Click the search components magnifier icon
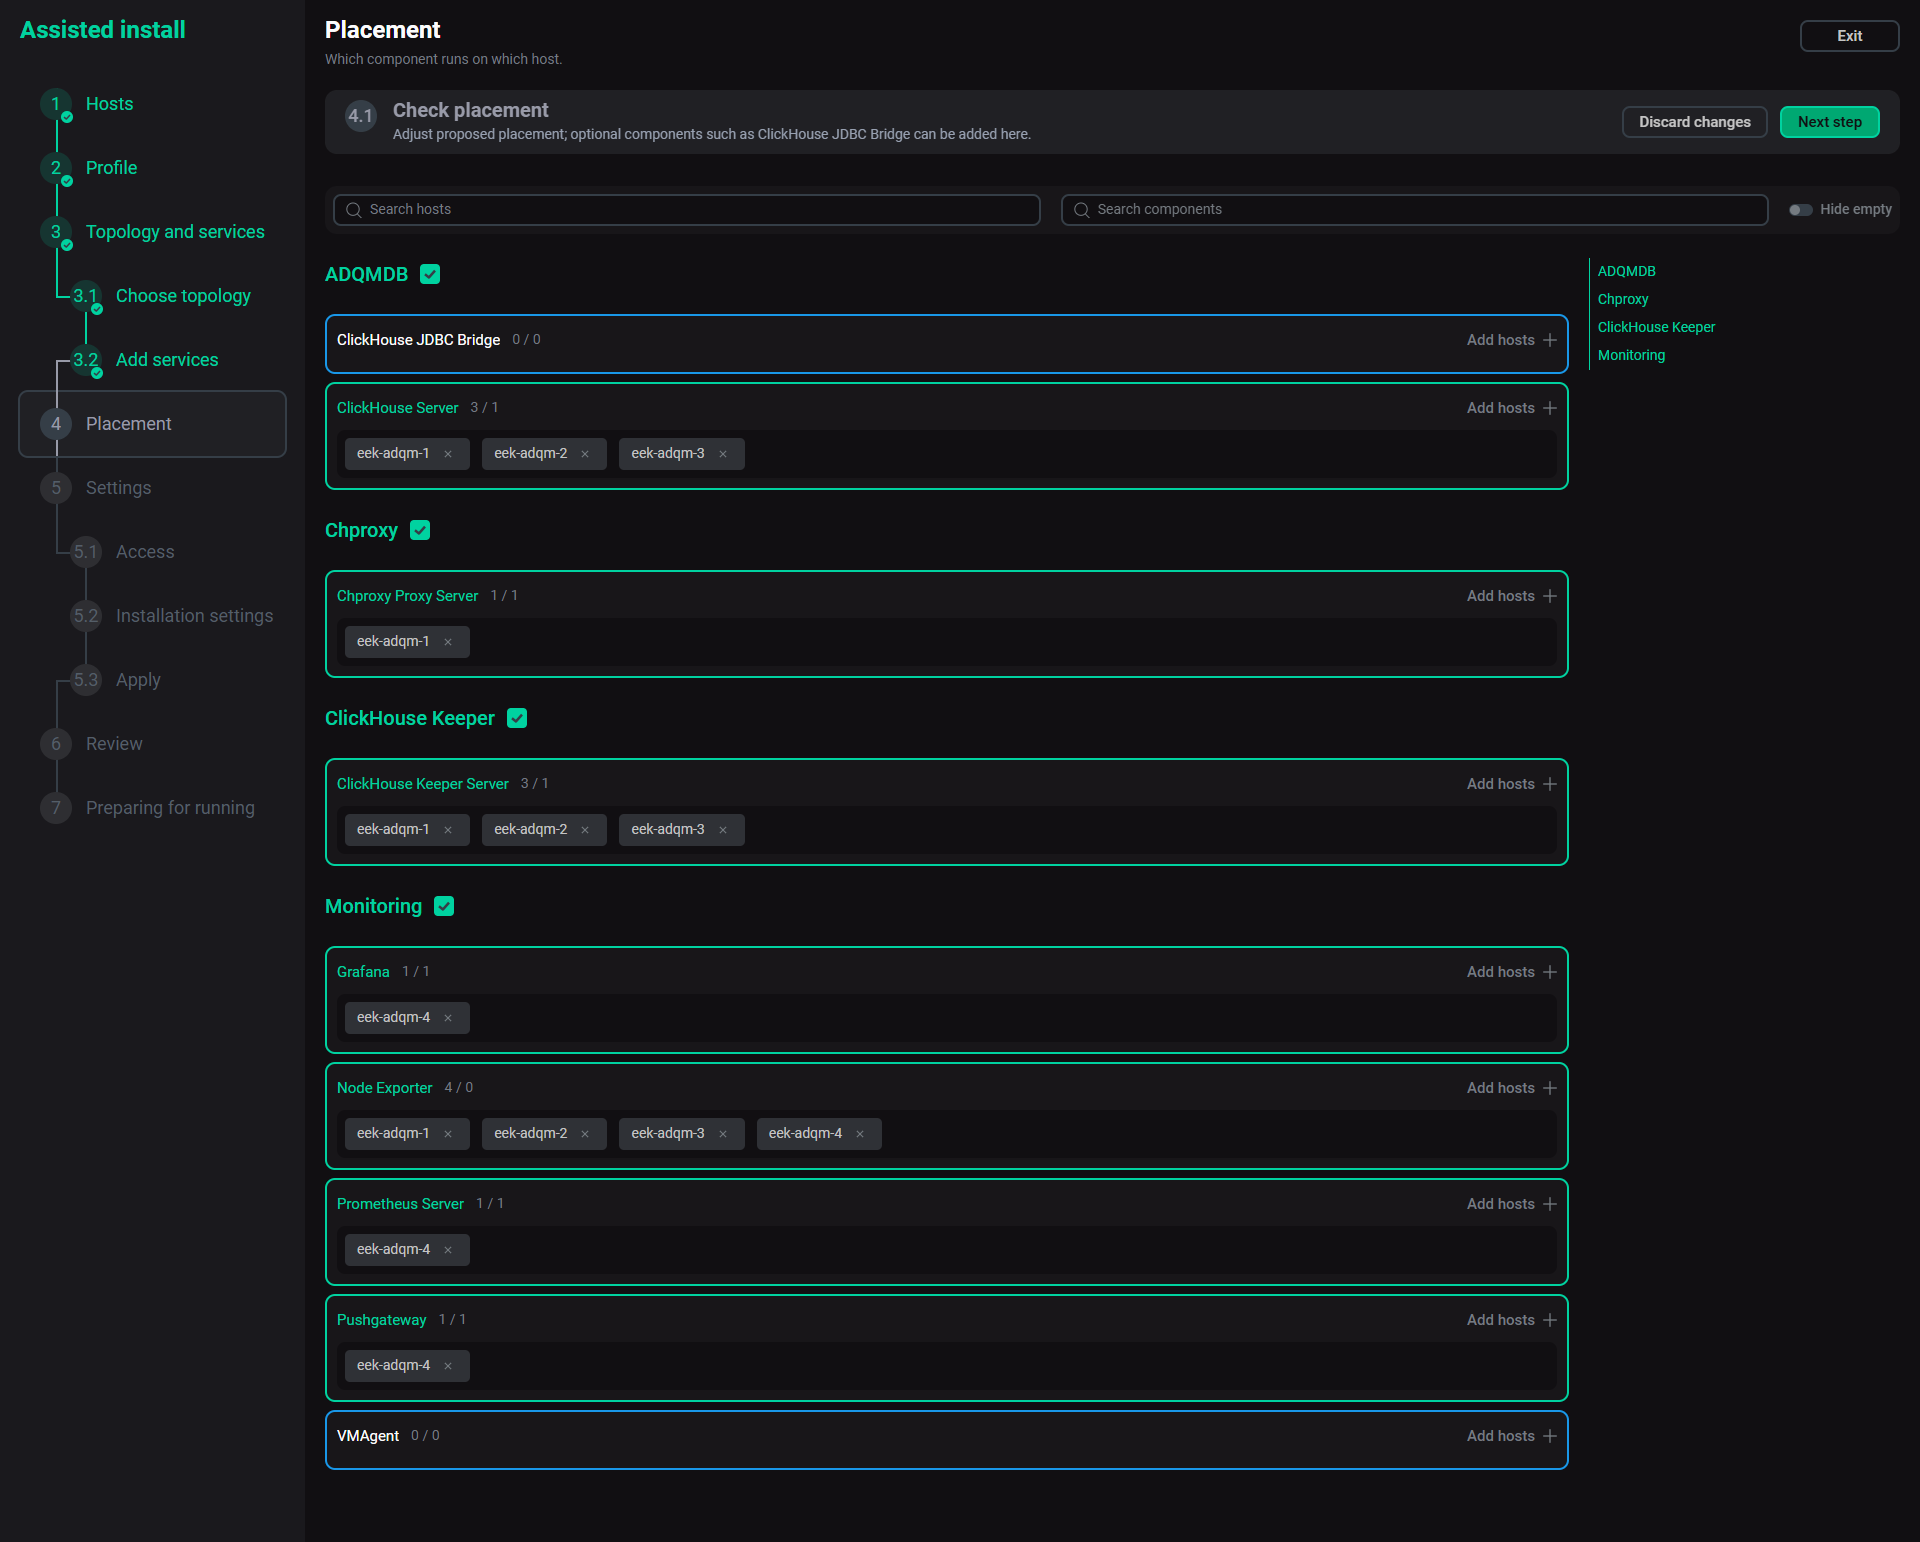 [x=1081, y=210]
